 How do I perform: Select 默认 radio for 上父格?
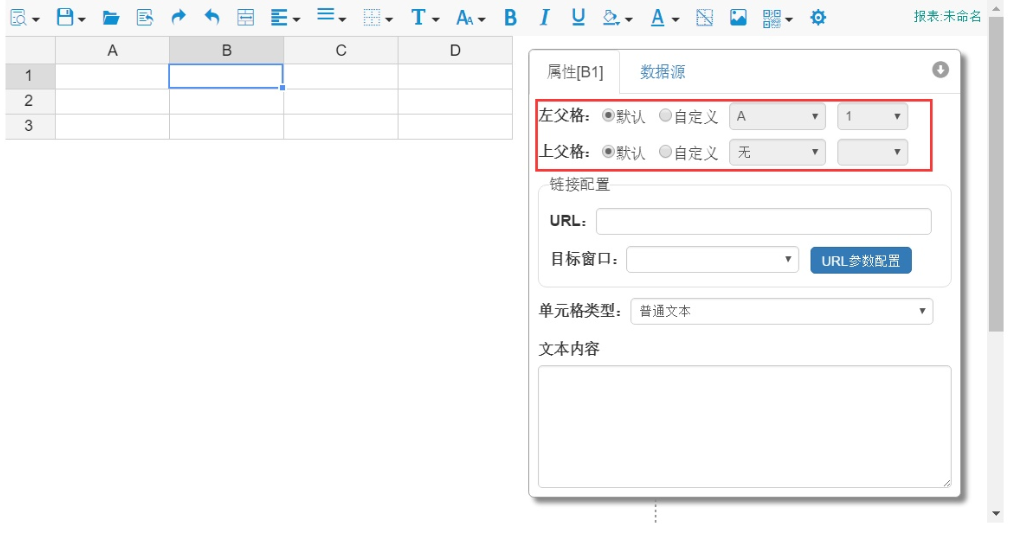(608, 152)
